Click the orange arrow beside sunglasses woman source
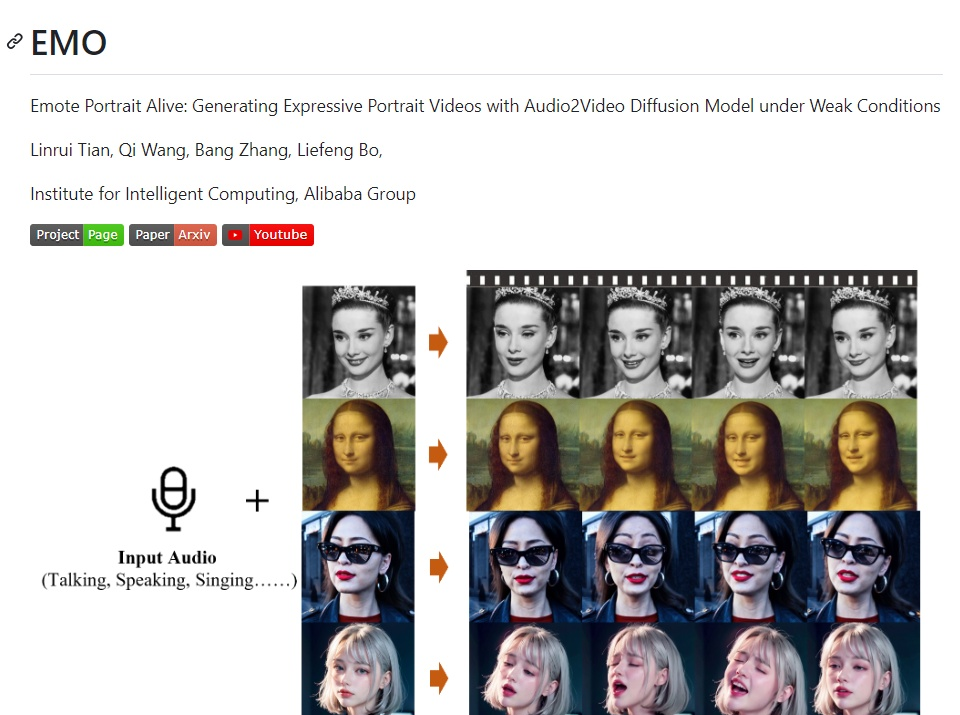 pyautogui.click(x=438, y=566)
